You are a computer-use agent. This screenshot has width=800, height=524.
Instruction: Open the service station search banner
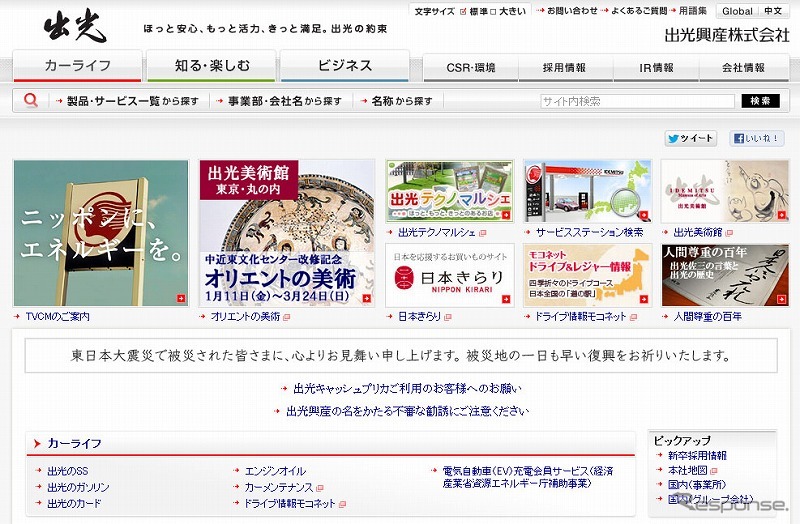pos(587,191)
